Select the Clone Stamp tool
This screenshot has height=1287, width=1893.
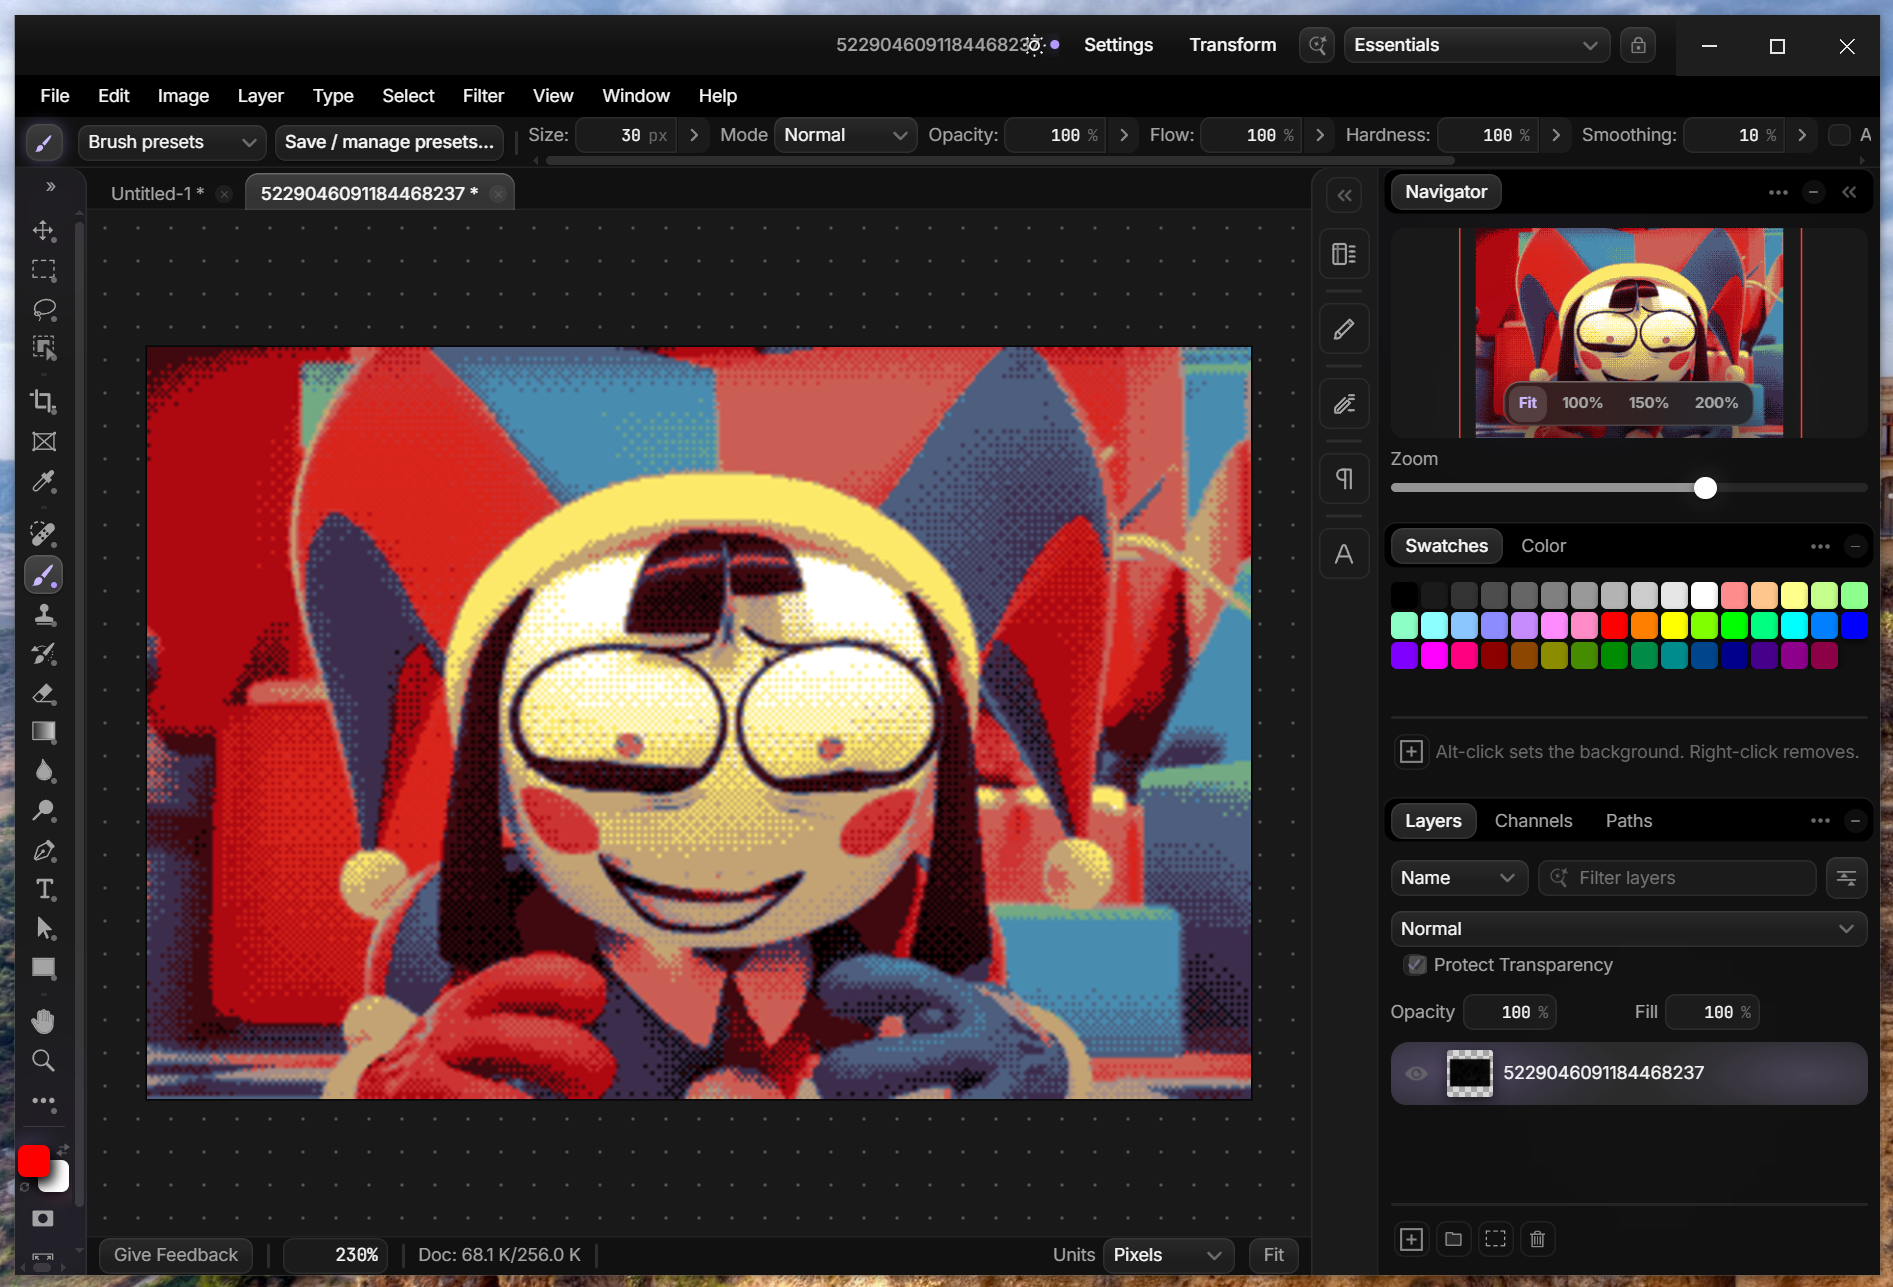(44, 615)
